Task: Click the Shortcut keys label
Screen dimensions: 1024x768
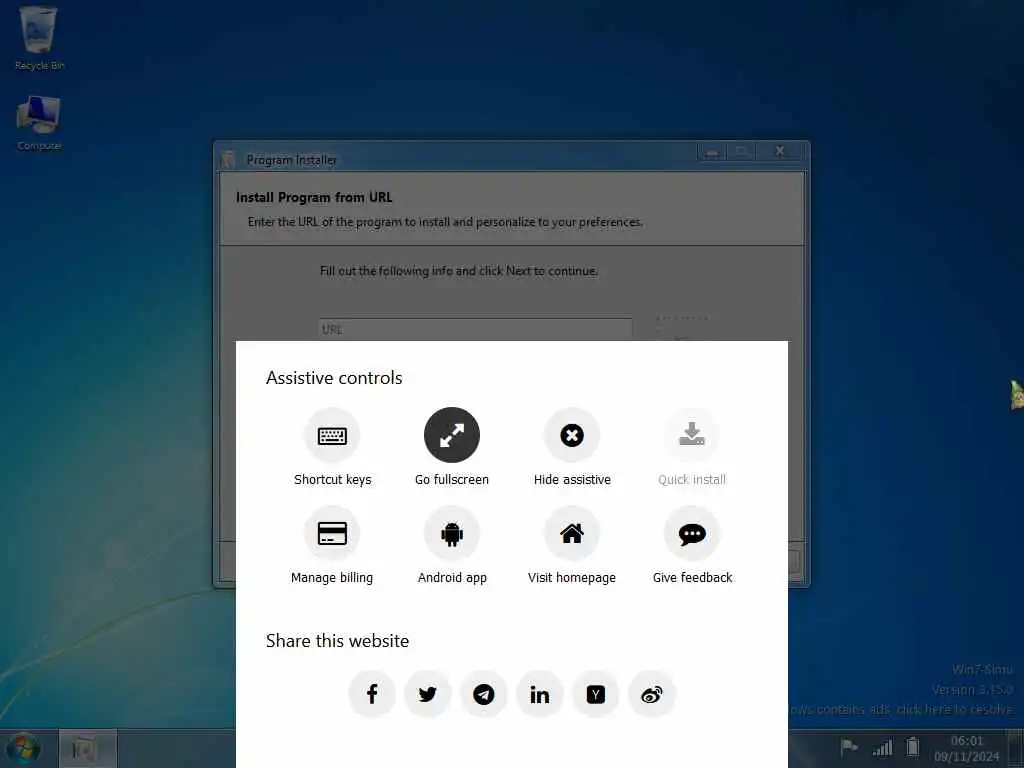Action: point(332,480)
